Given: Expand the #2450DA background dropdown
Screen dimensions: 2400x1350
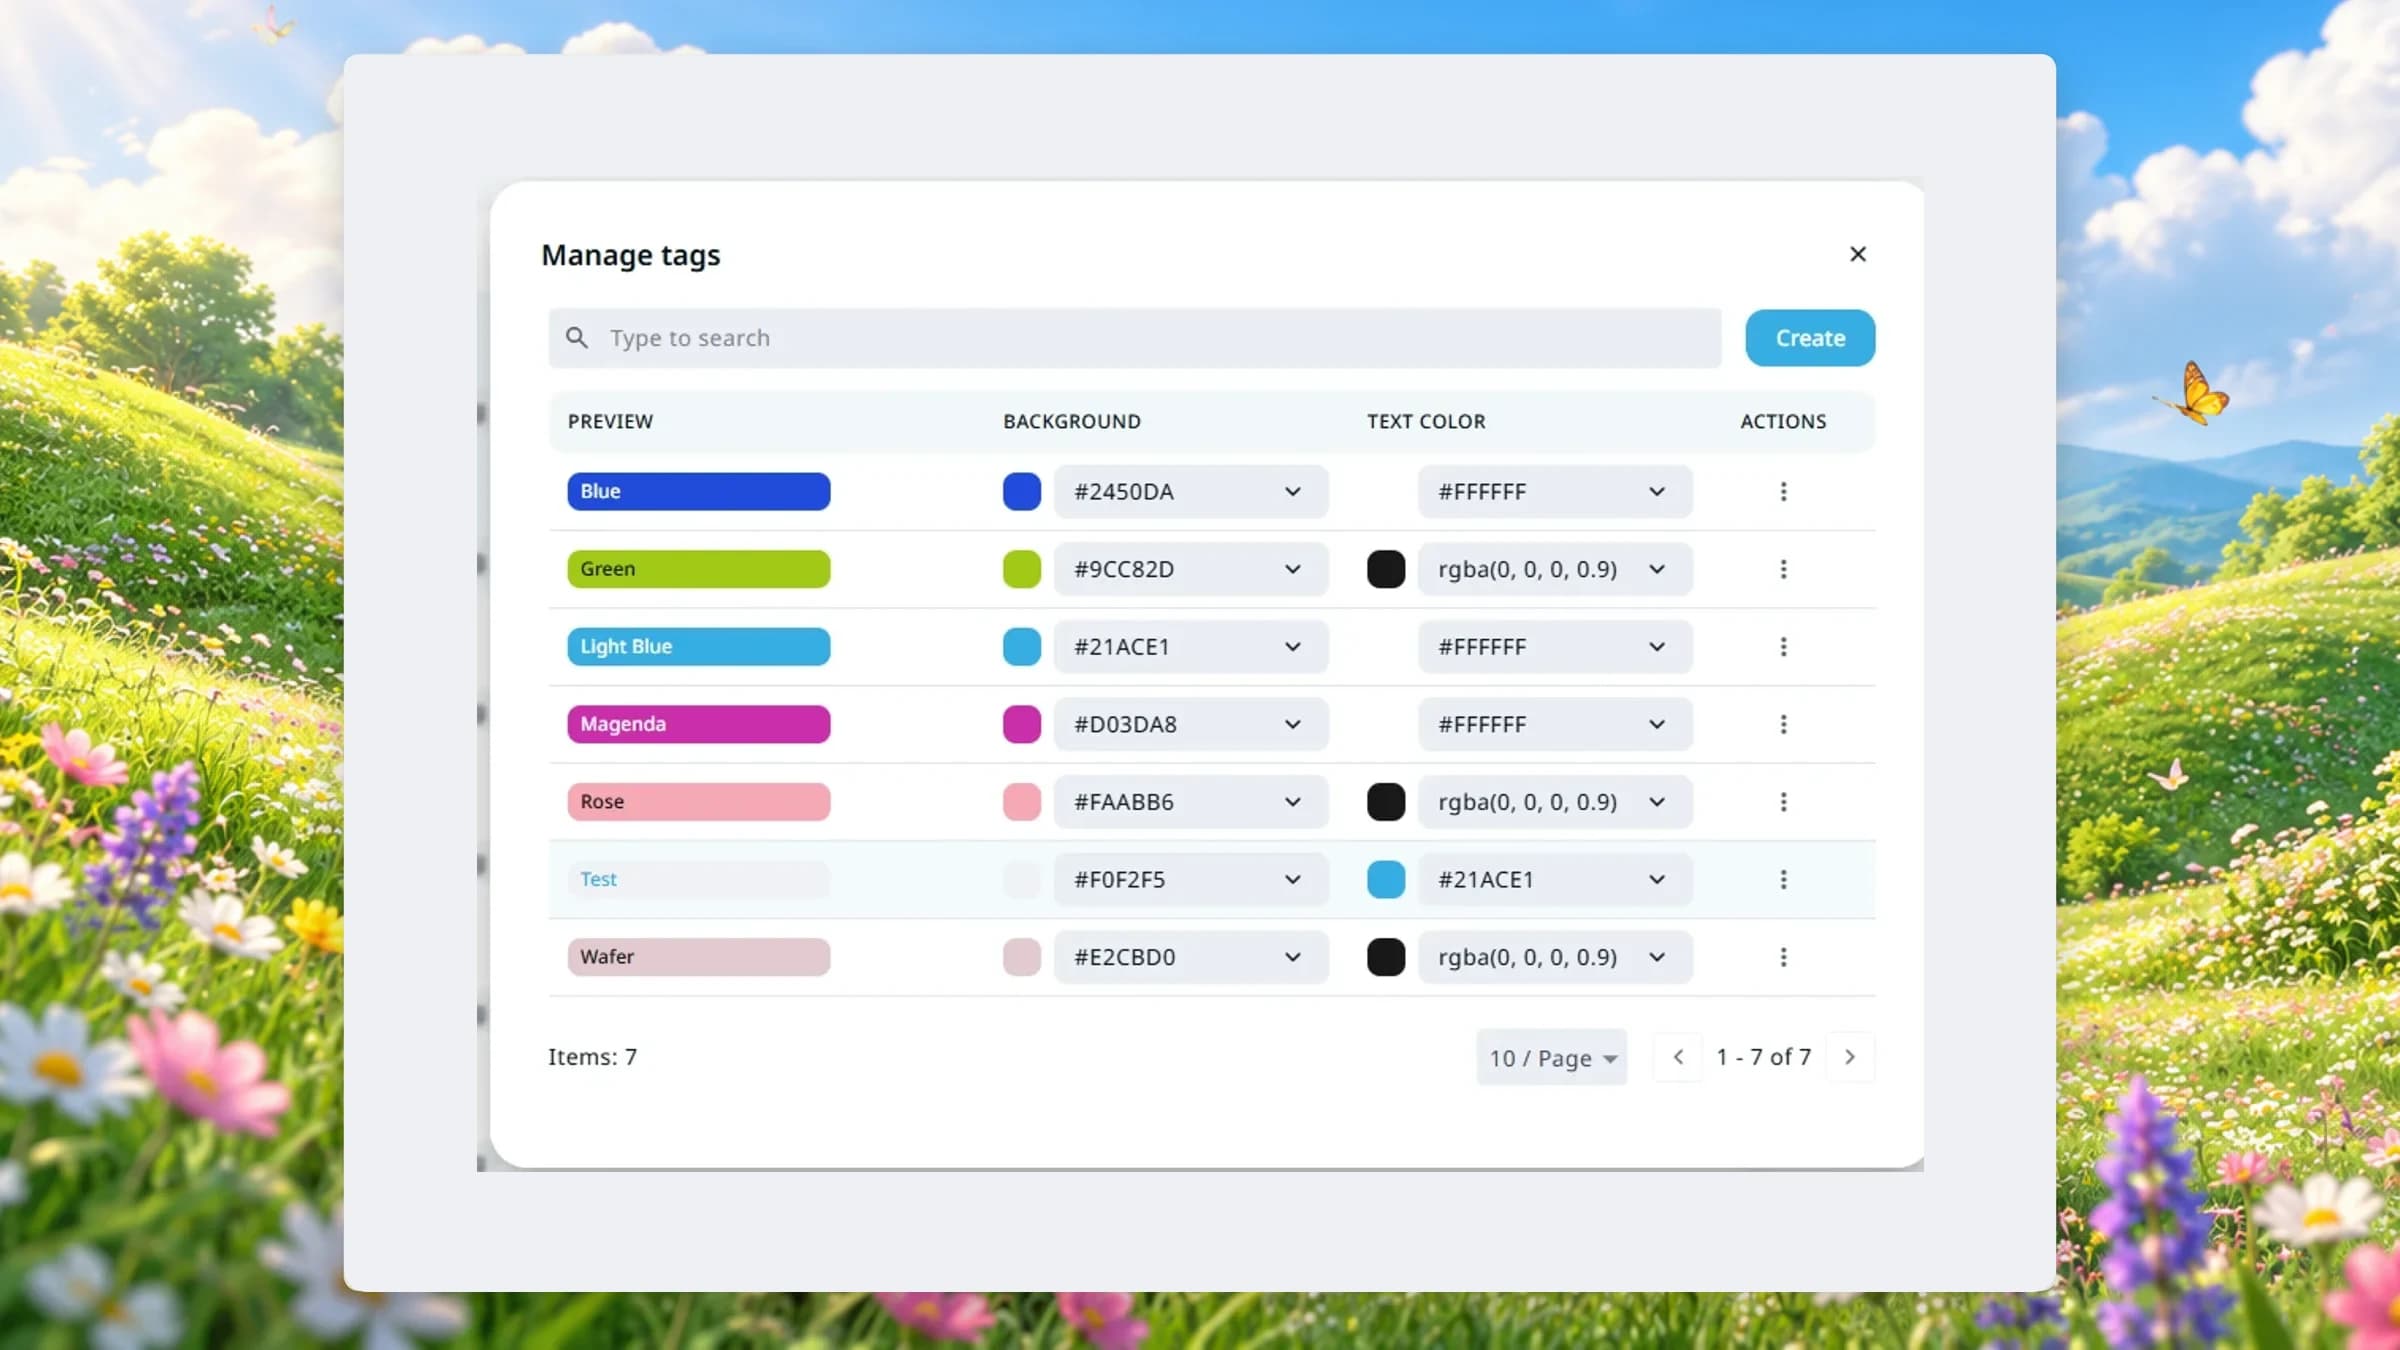Looking at the screenshot, I should click(x=1191, y=491).
